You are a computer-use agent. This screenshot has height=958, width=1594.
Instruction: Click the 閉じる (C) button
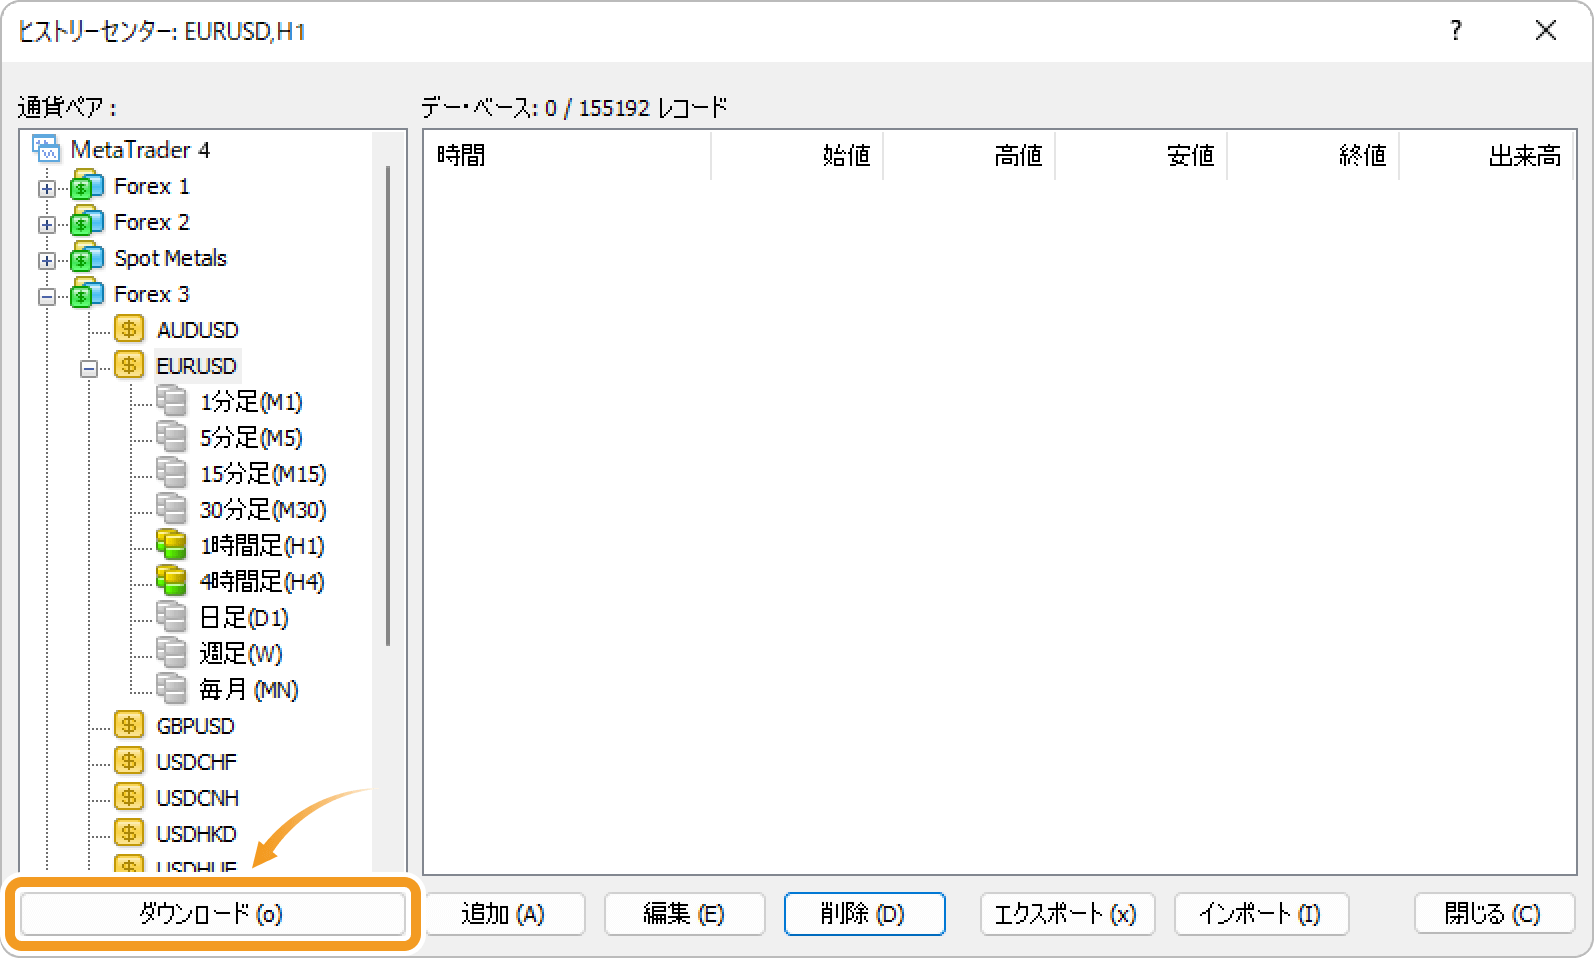pos(1494,914)
